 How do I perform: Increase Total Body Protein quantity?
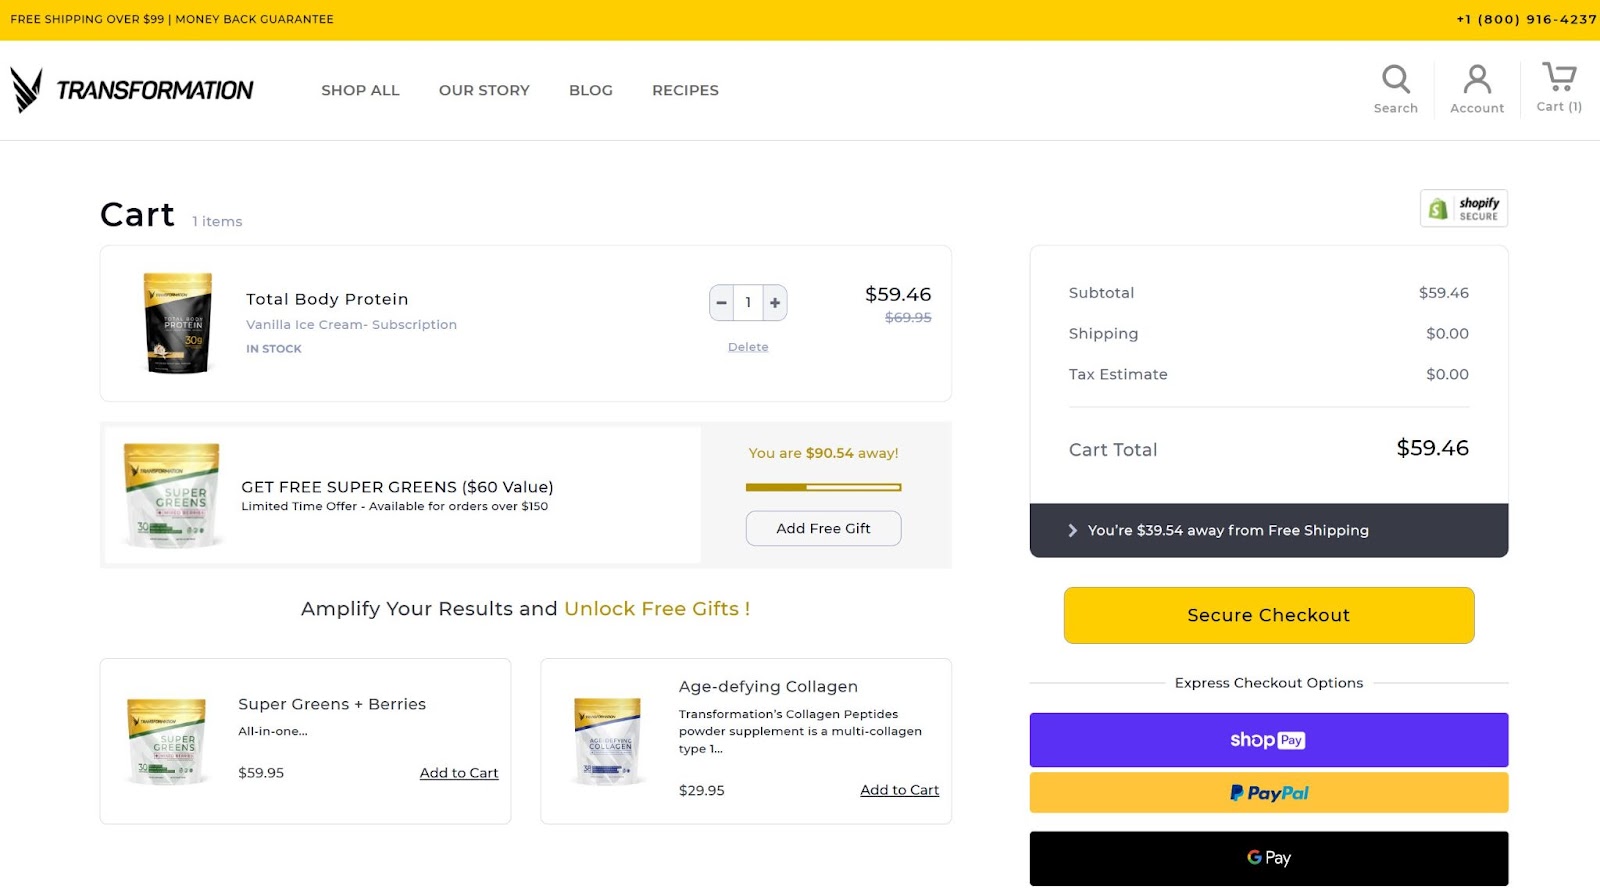pyautogui.click(x=775, y=303)
